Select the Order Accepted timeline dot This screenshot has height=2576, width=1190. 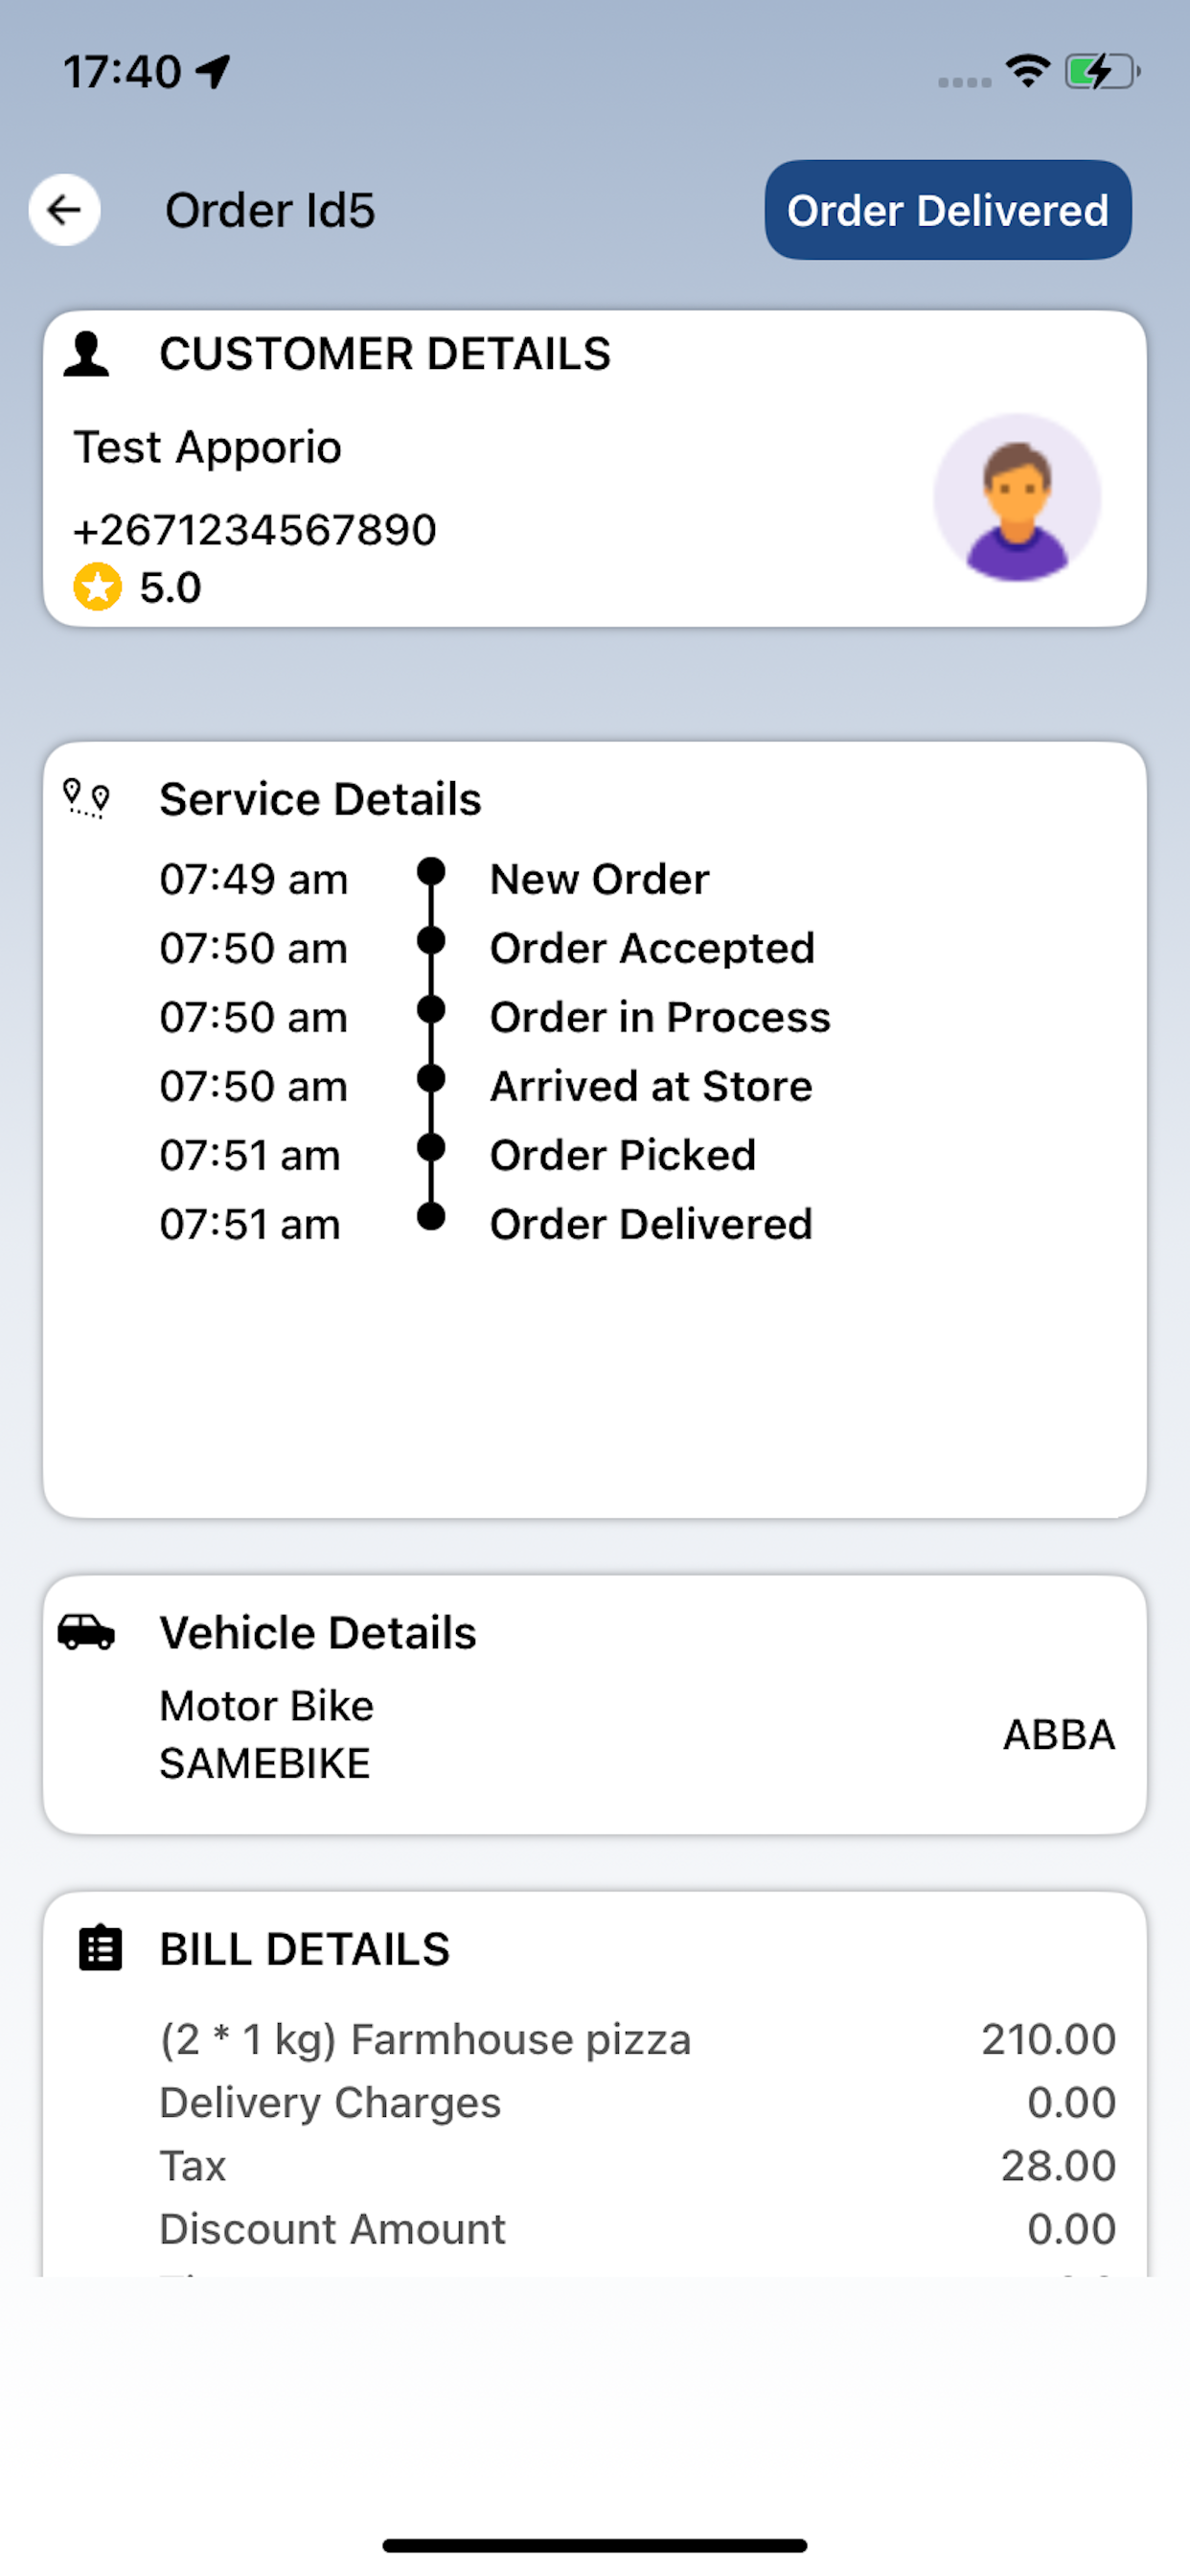pyautogui.click(x=431, y=940)
